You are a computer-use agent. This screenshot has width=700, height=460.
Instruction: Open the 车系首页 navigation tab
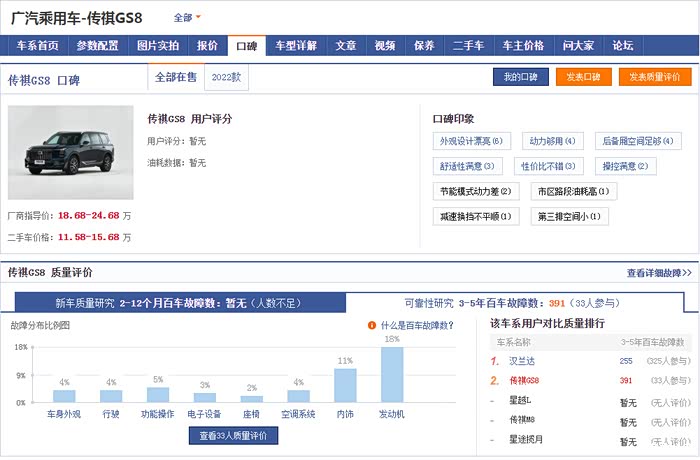pyautogui.click(x=37, y=46)
